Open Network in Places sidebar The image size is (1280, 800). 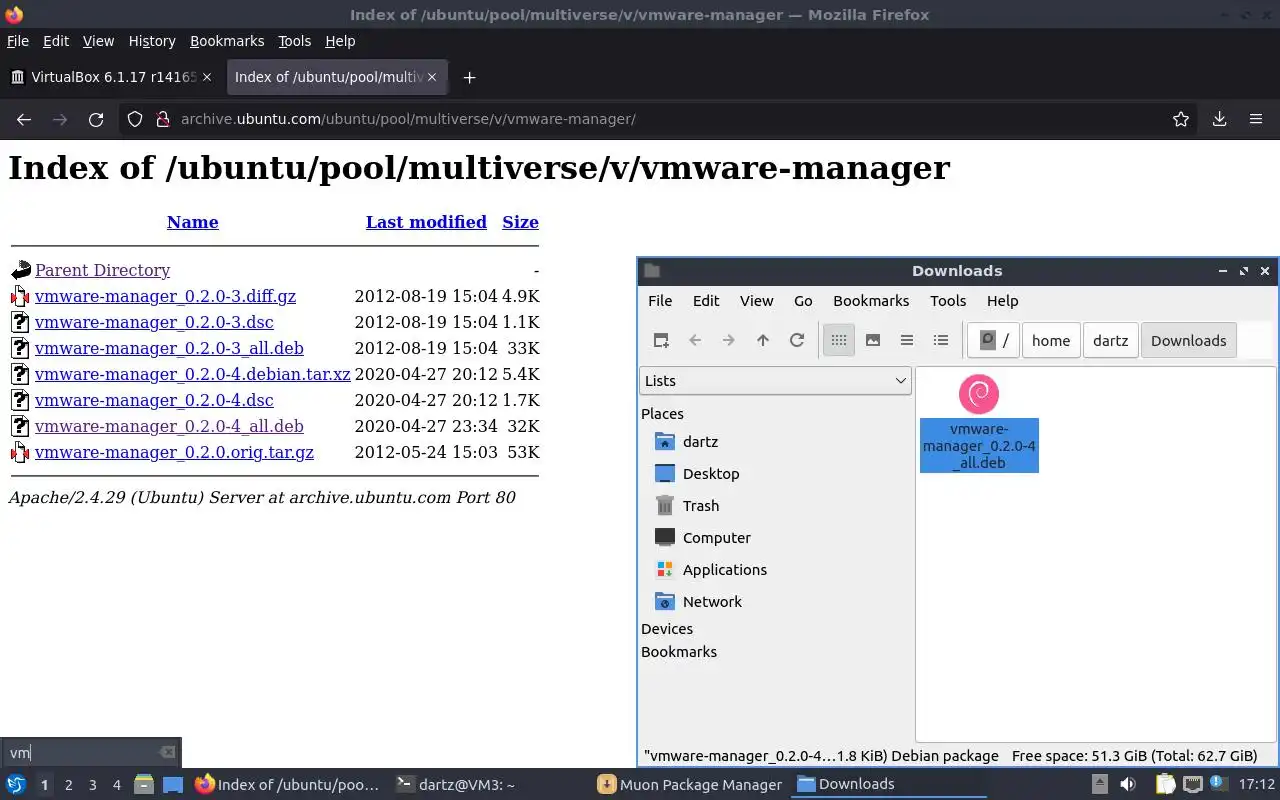[x=712, y=601]
